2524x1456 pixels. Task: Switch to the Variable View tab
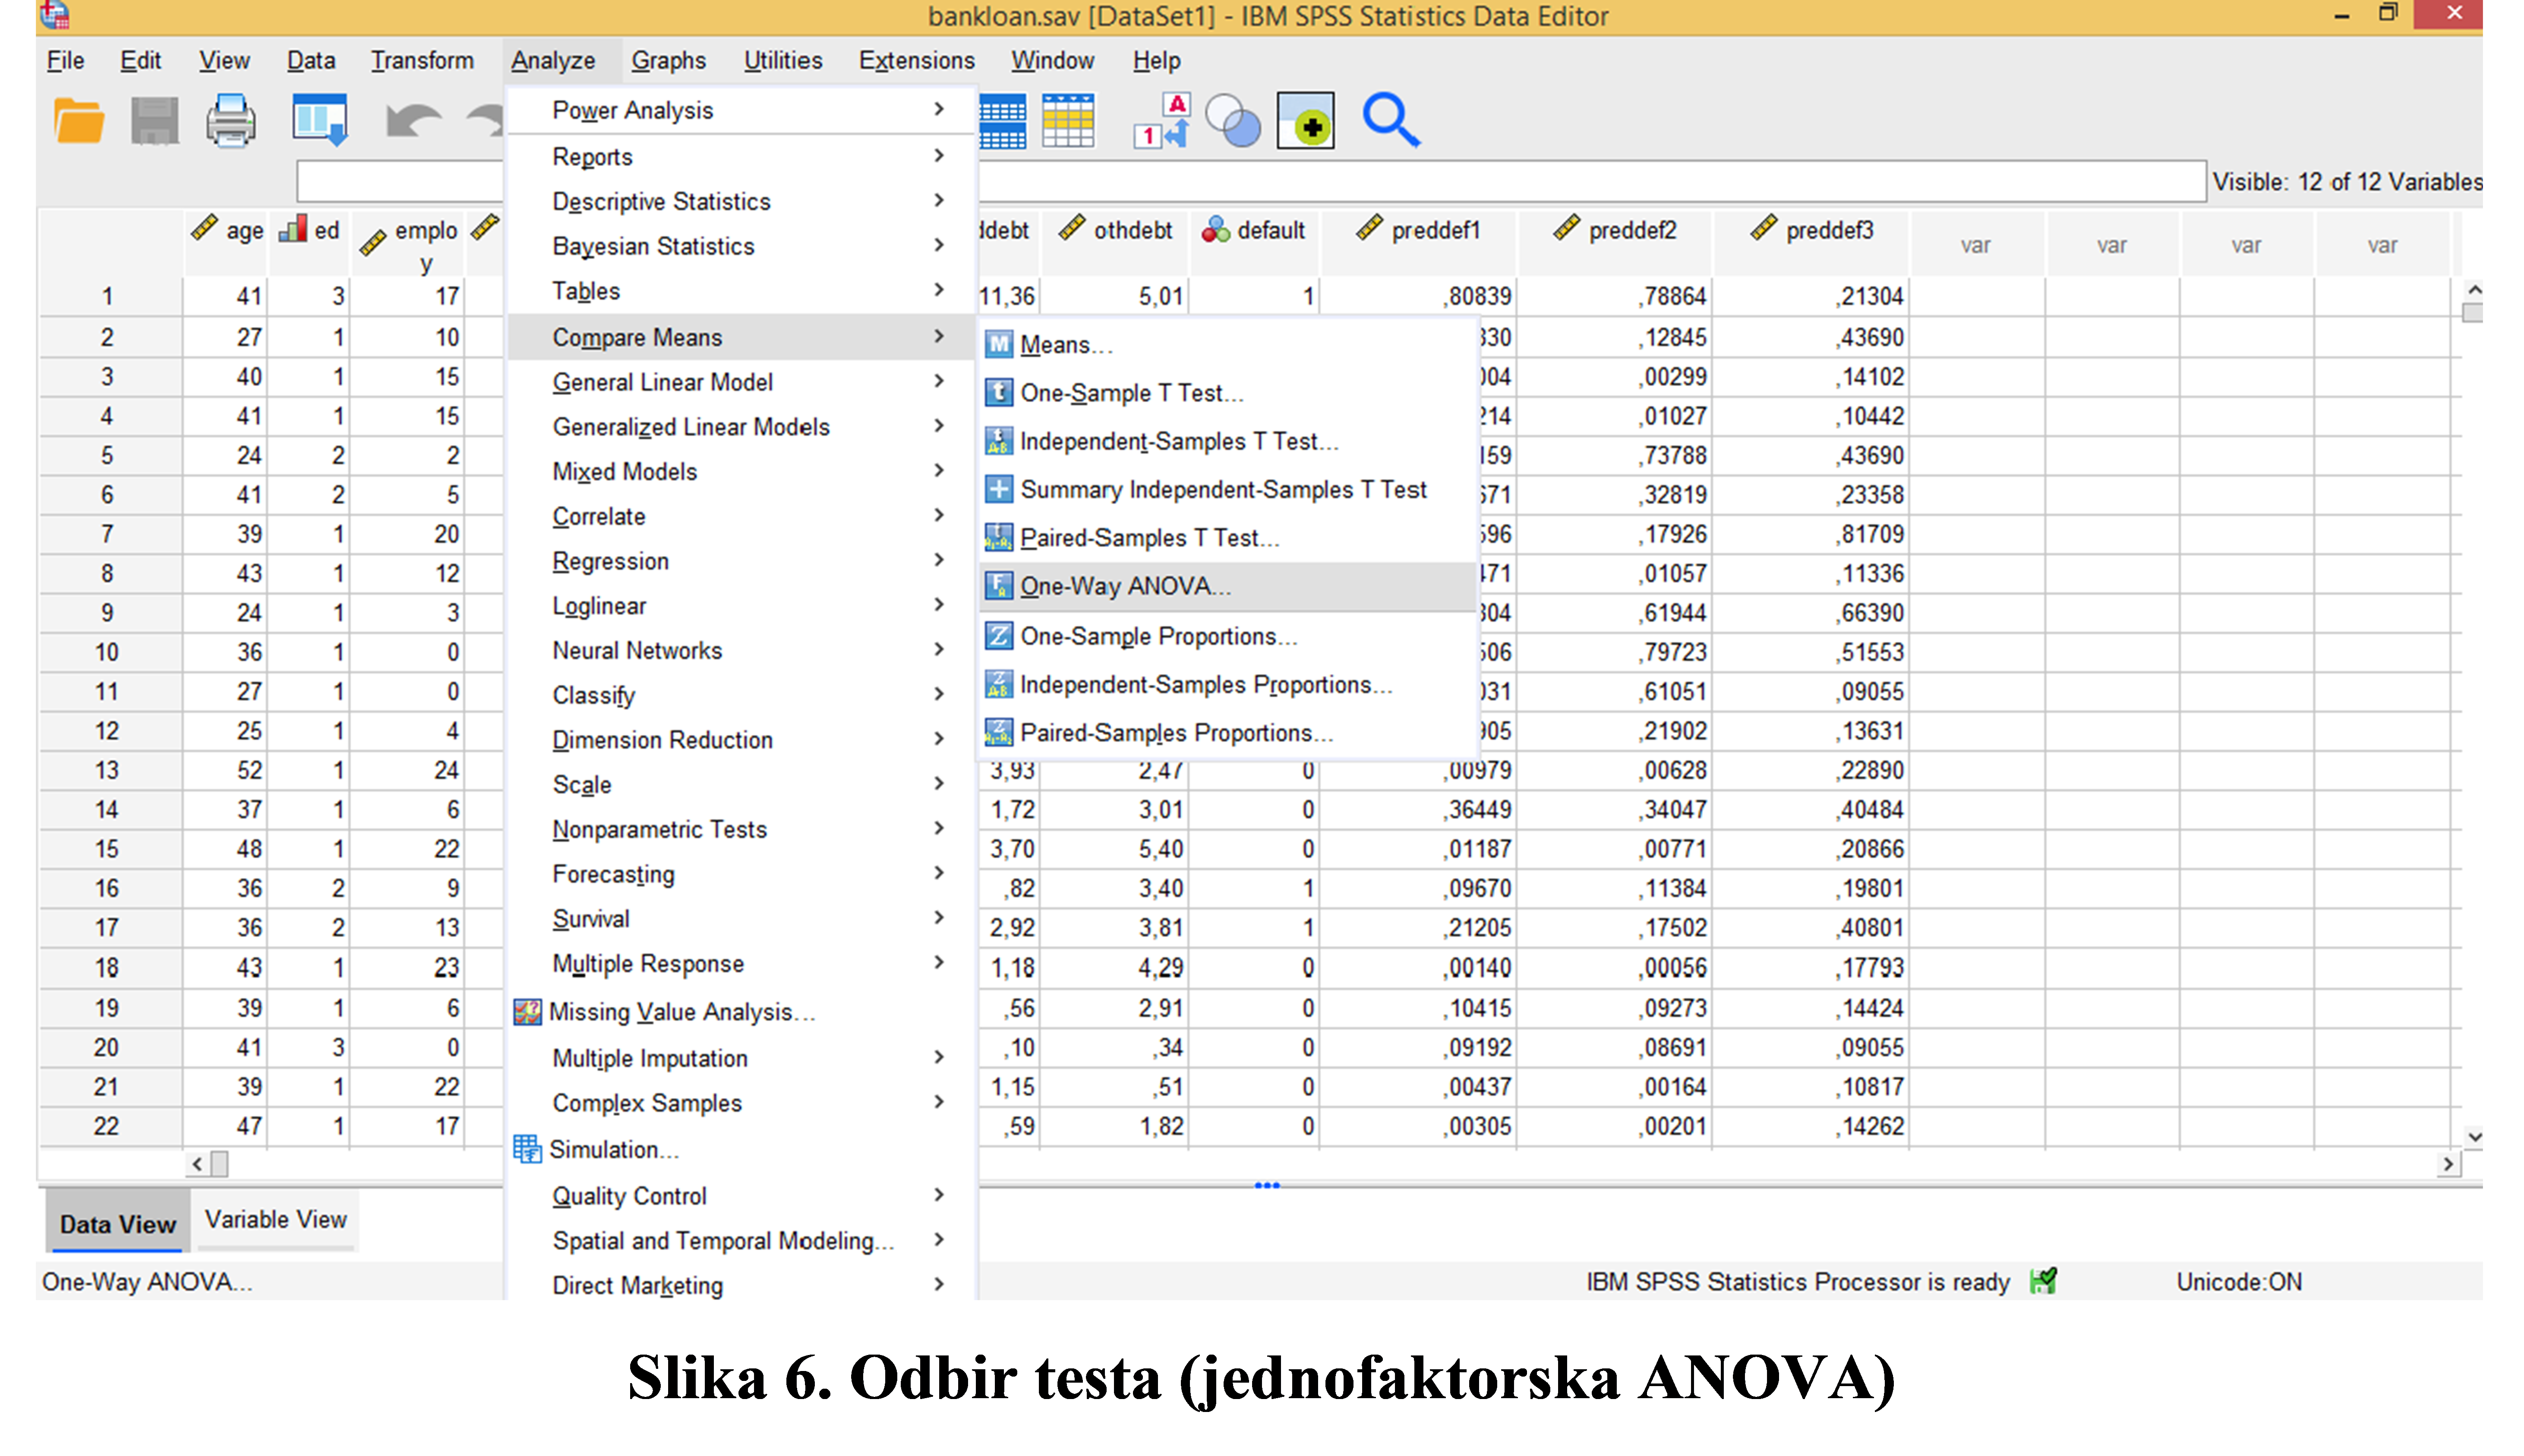(x=276, y=1220)
